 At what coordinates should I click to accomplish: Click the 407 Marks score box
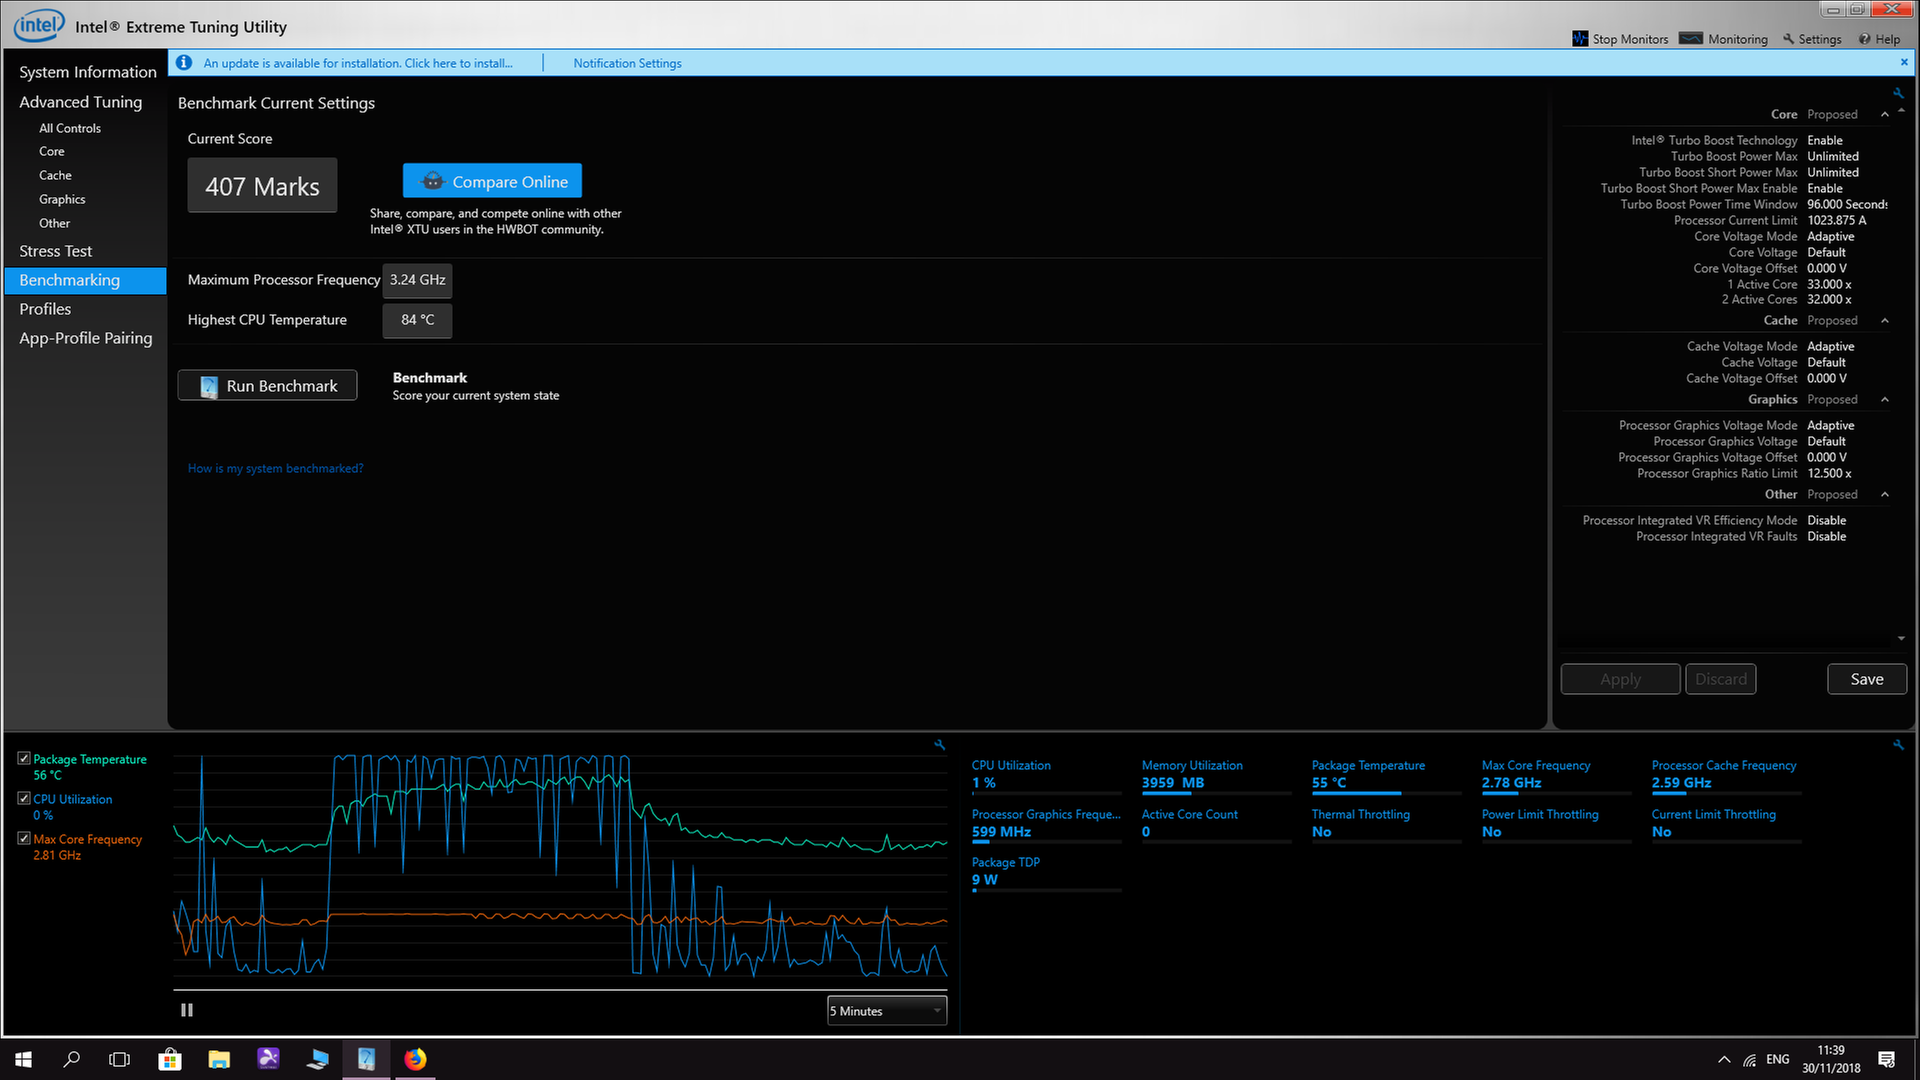pos(262,186)
